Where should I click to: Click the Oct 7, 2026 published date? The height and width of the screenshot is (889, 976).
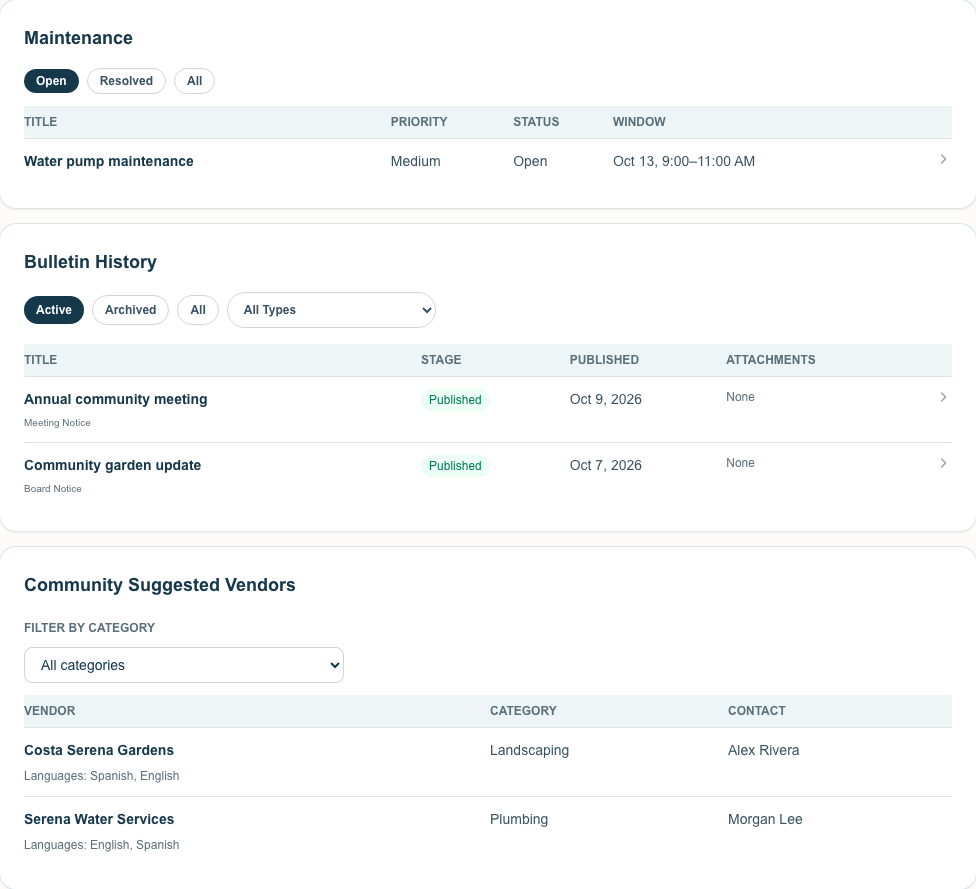606,465
